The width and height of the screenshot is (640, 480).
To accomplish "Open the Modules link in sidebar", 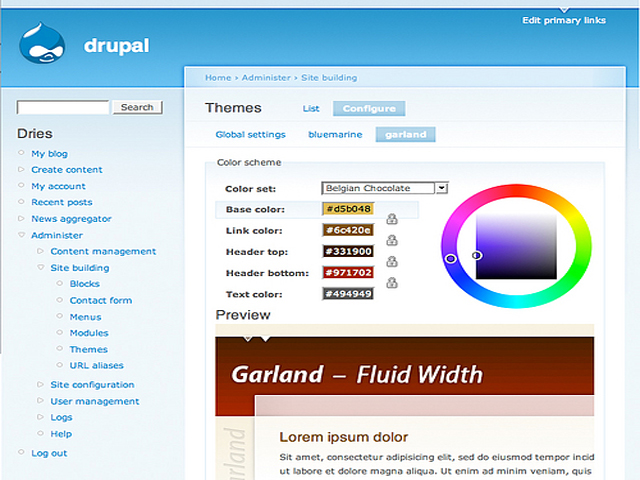I will click(89, 333).
